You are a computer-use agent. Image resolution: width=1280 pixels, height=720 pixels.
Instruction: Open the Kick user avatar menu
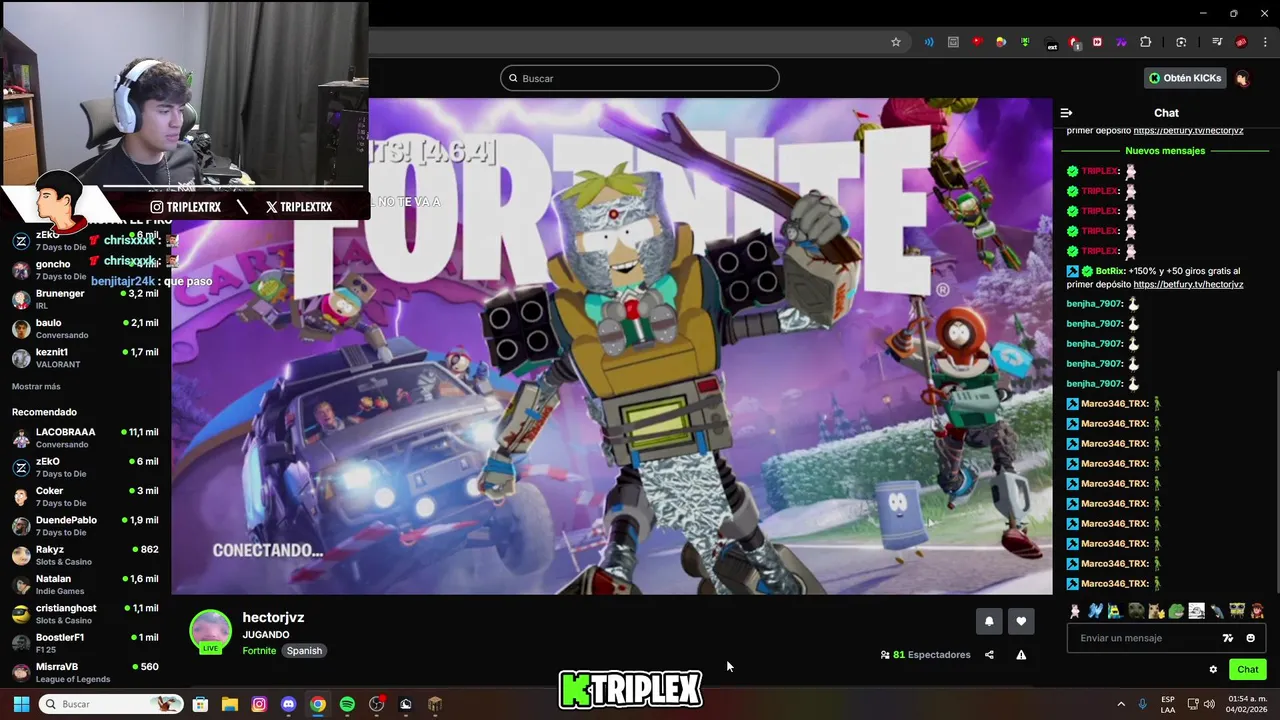[1242, 78]
